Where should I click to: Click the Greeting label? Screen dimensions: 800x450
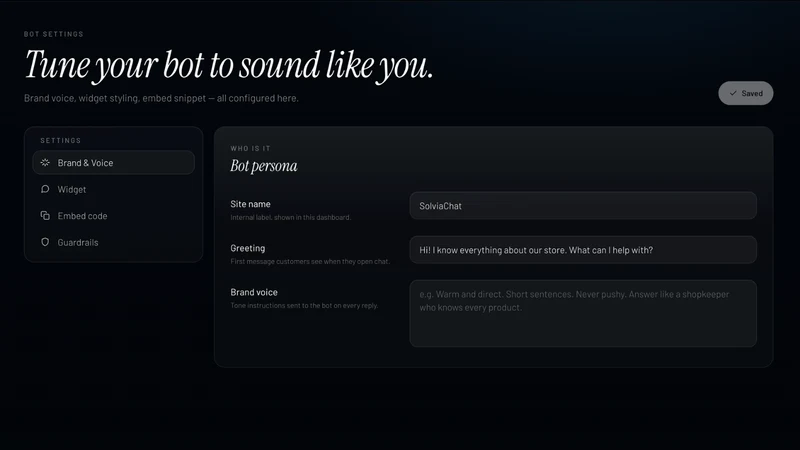(x=247, y=248)
